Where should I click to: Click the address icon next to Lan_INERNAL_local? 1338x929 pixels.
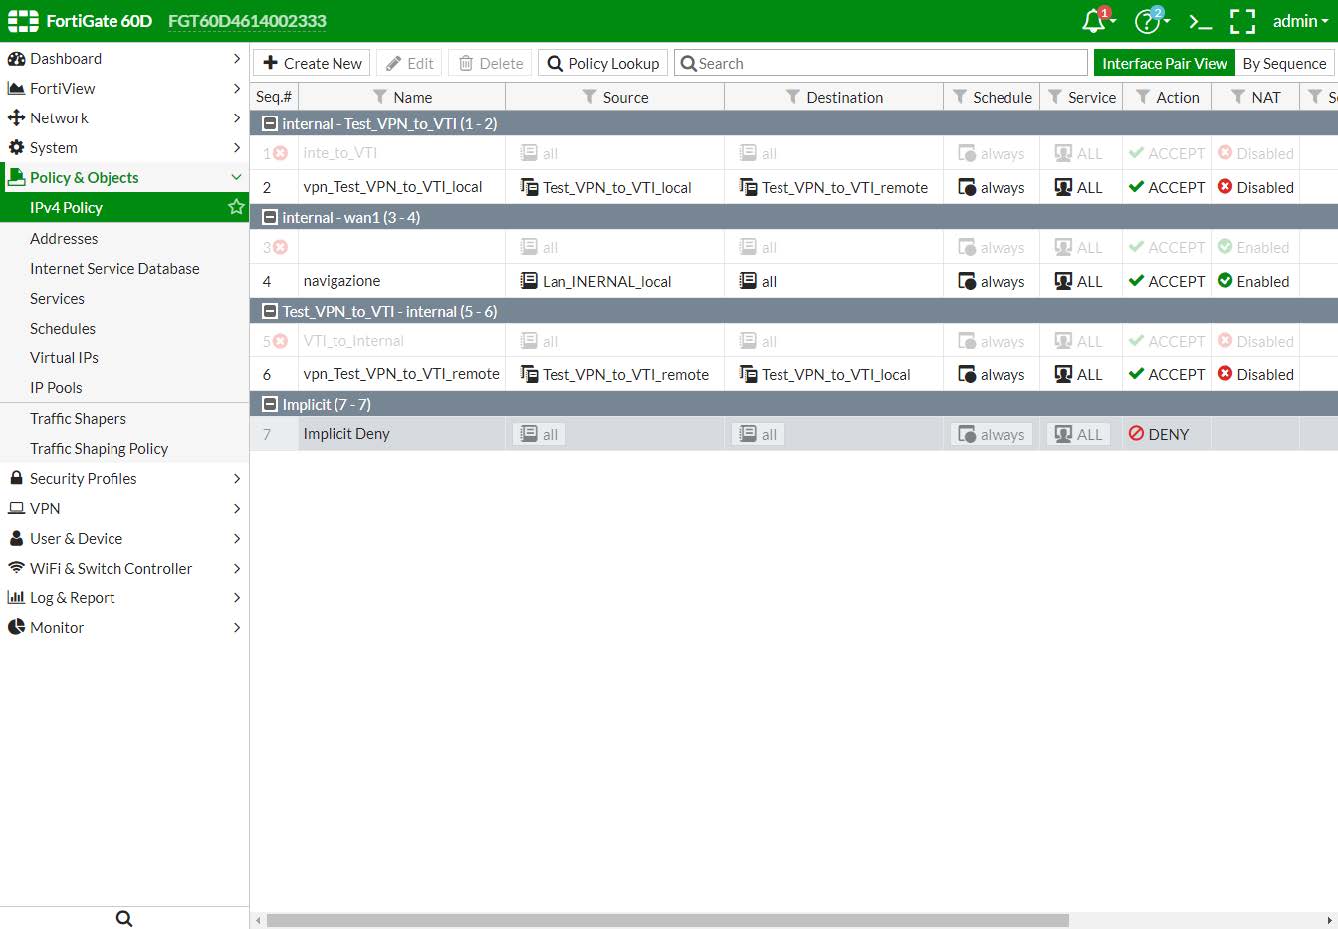click(x=529, y=281)
